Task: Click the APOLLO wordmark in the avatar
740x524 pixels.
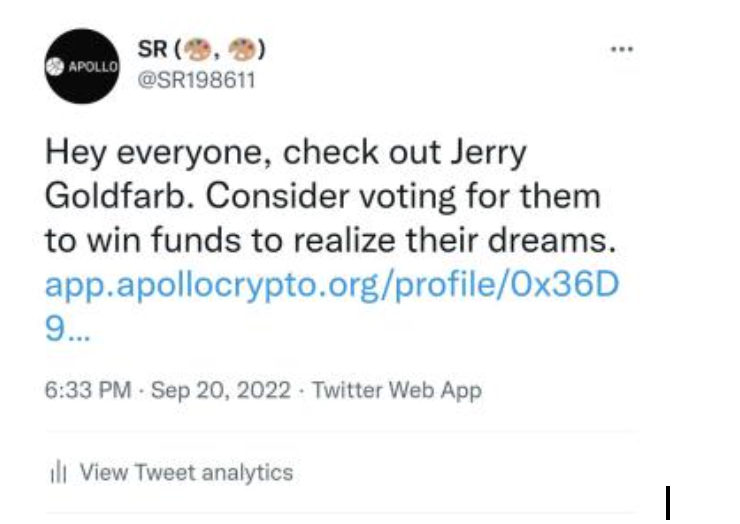Action: tap(93, 67)
